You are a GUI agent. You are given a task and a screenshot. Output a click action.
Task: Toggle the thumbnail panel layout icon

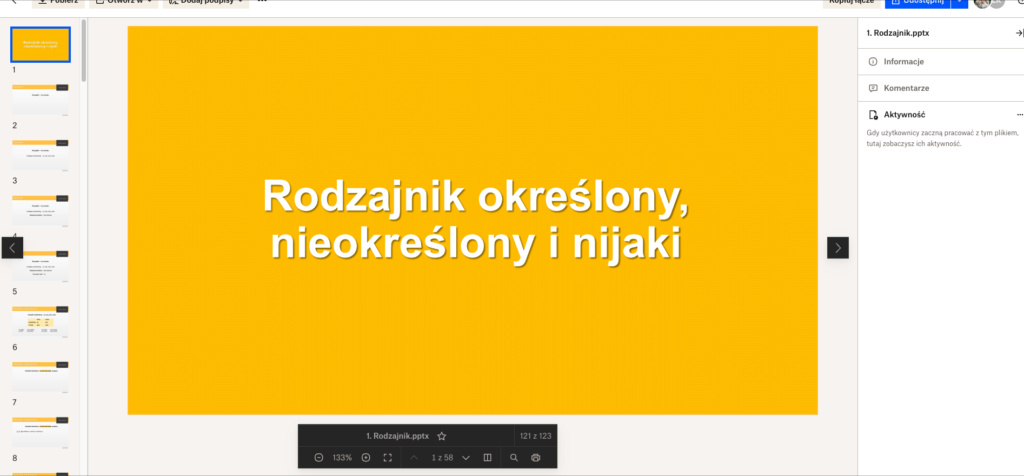[488, 457]
